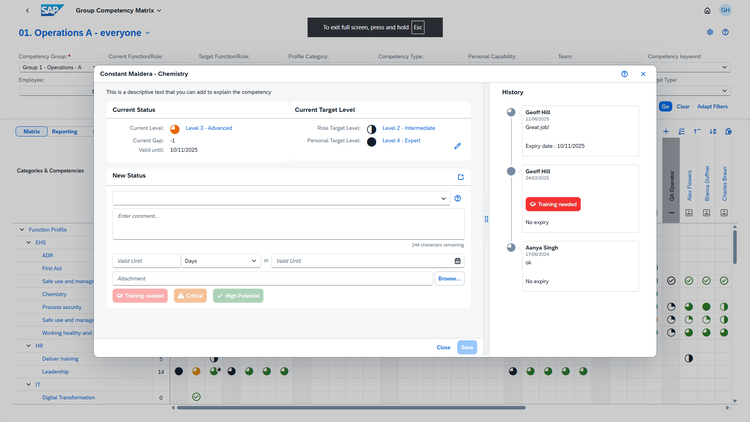750x422 pixels.
Task: Toggle the Training needed tag
Action: click(140, 296)
